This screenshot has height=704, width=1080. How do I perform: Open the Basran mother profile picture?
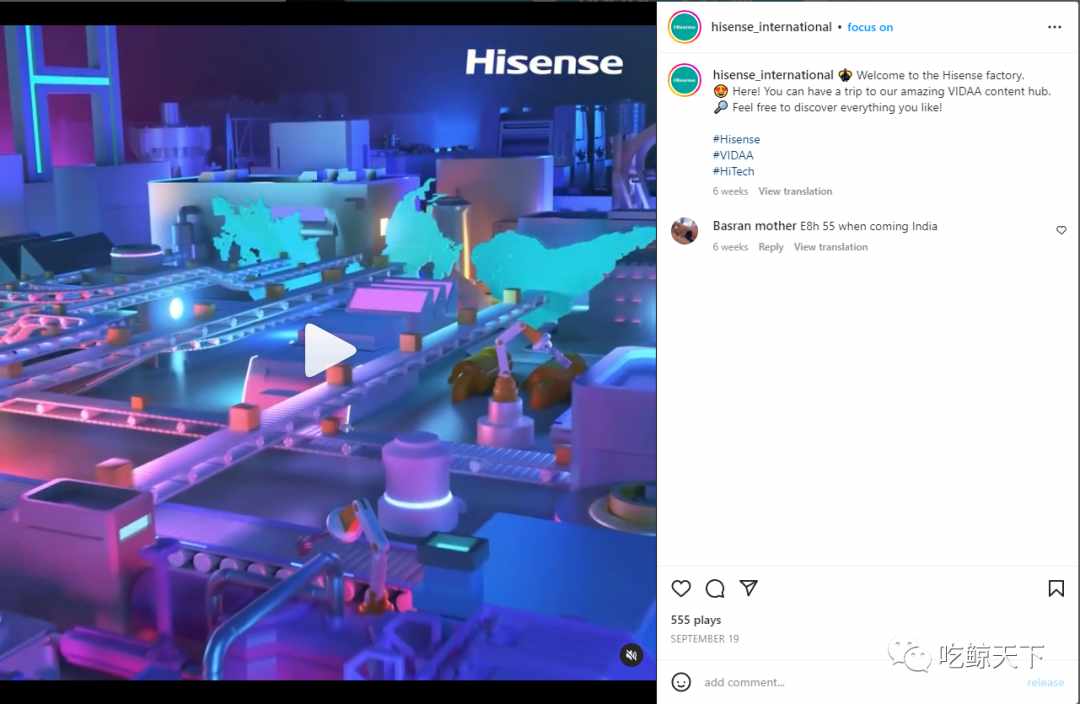pos(685,231)
